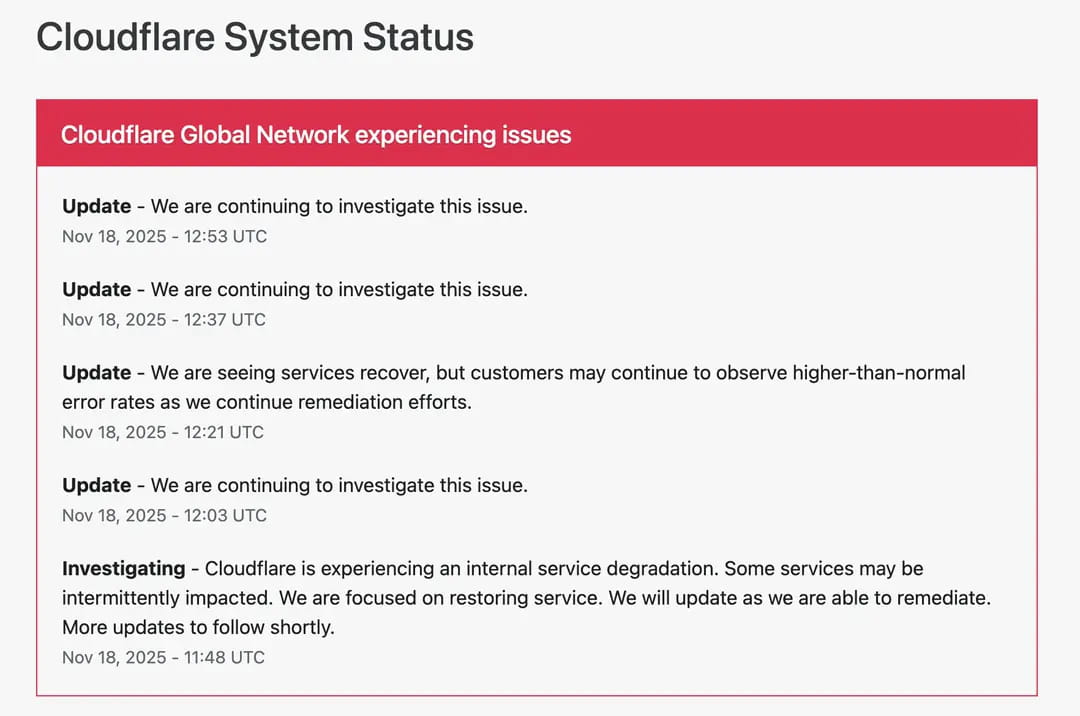Click the bold Update label above 12:53 UTC

[96, 207]
